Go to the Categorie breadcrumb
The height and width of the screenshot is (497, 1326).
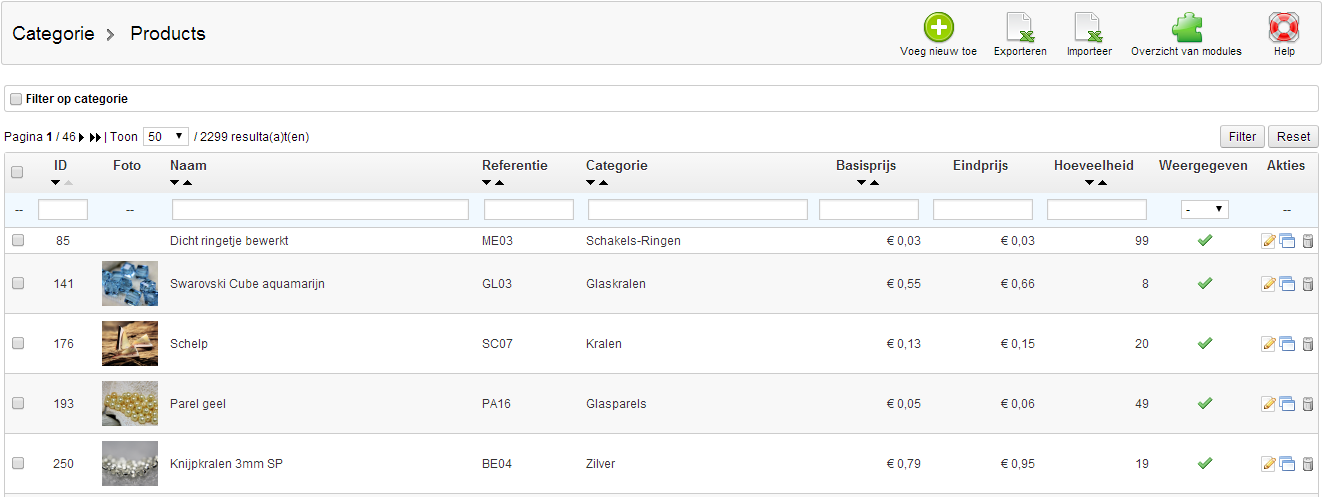click(53, 34)
